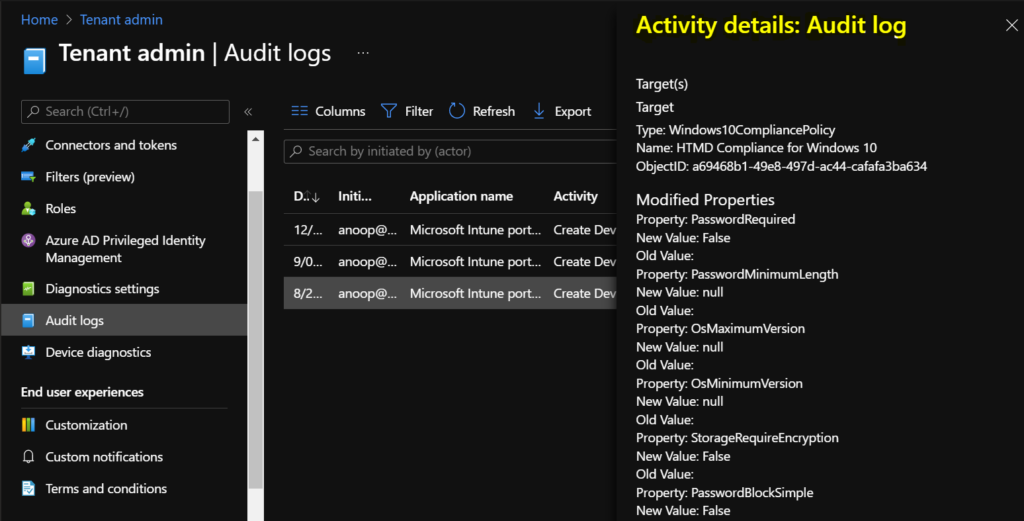Focus Search by initiated by (actor) field
Image resolution: width=1024 pixels, height=521 pixels.
(x=451, y=151)
